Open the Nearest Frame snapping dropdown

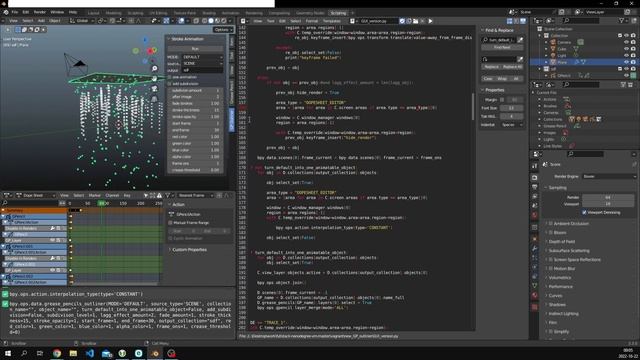click(x=196, y=196)
